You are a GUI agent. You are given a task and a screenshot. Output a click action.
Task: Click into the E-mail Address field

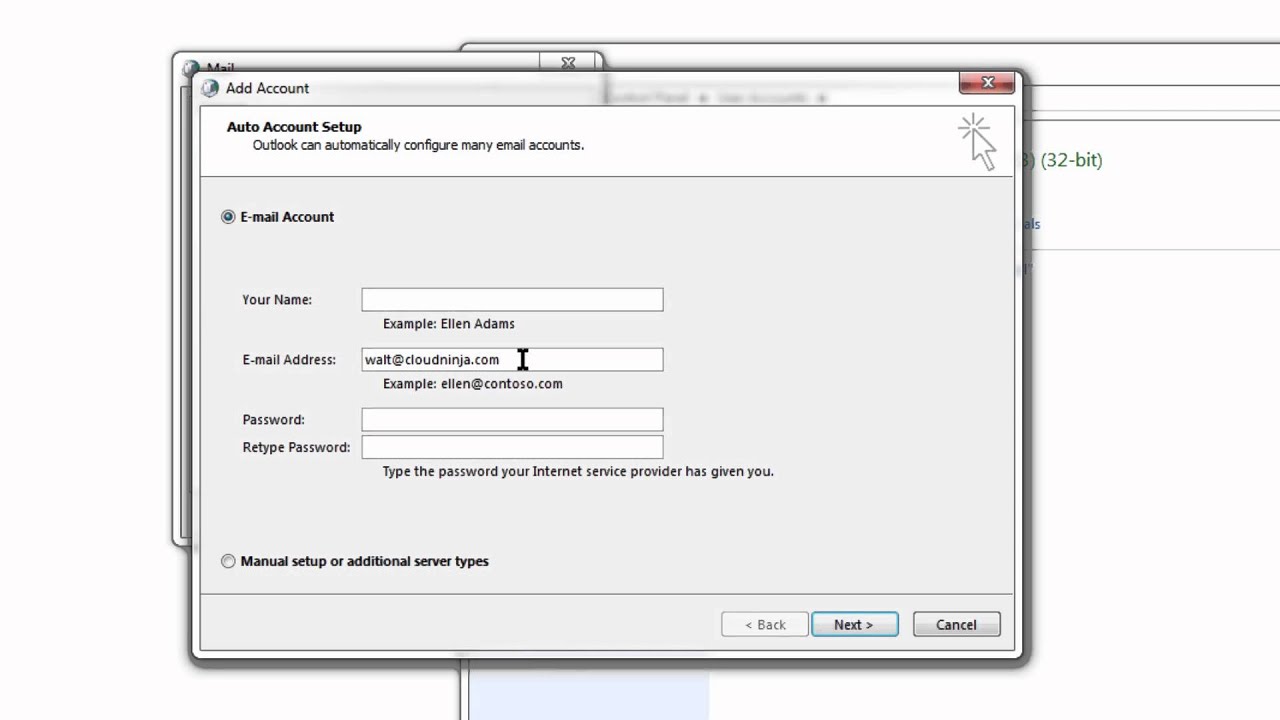click(512, 360)
